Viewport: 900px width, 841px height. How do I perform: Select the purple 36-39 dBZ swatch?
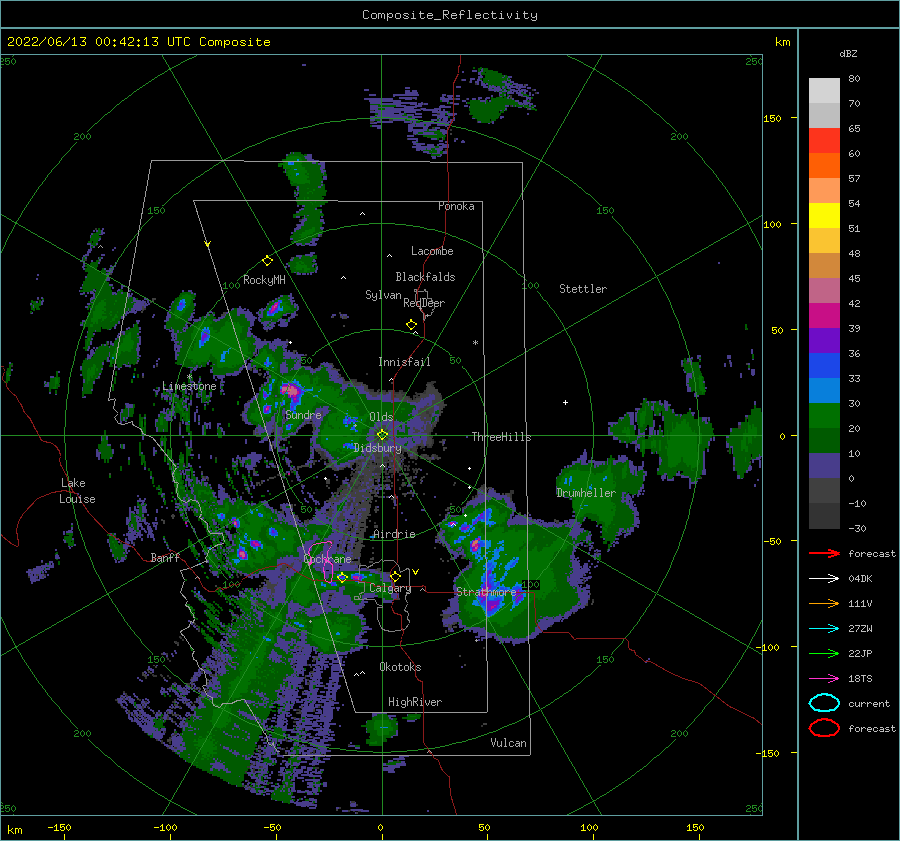tap(824, 340)
